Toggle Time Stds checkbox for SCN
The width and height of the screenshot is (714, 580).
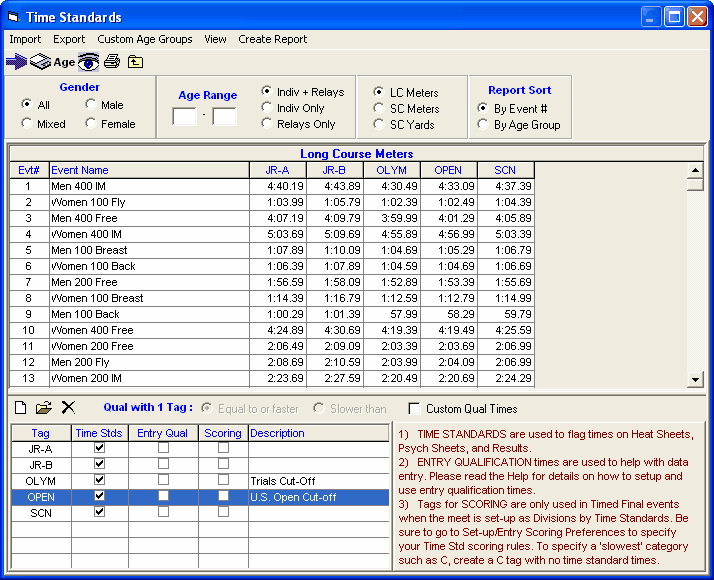coord(99,512)
